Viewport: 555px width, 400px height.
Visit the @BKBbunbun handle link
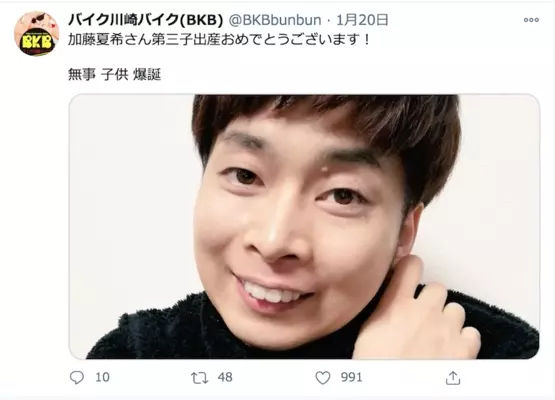click(275, 20)
